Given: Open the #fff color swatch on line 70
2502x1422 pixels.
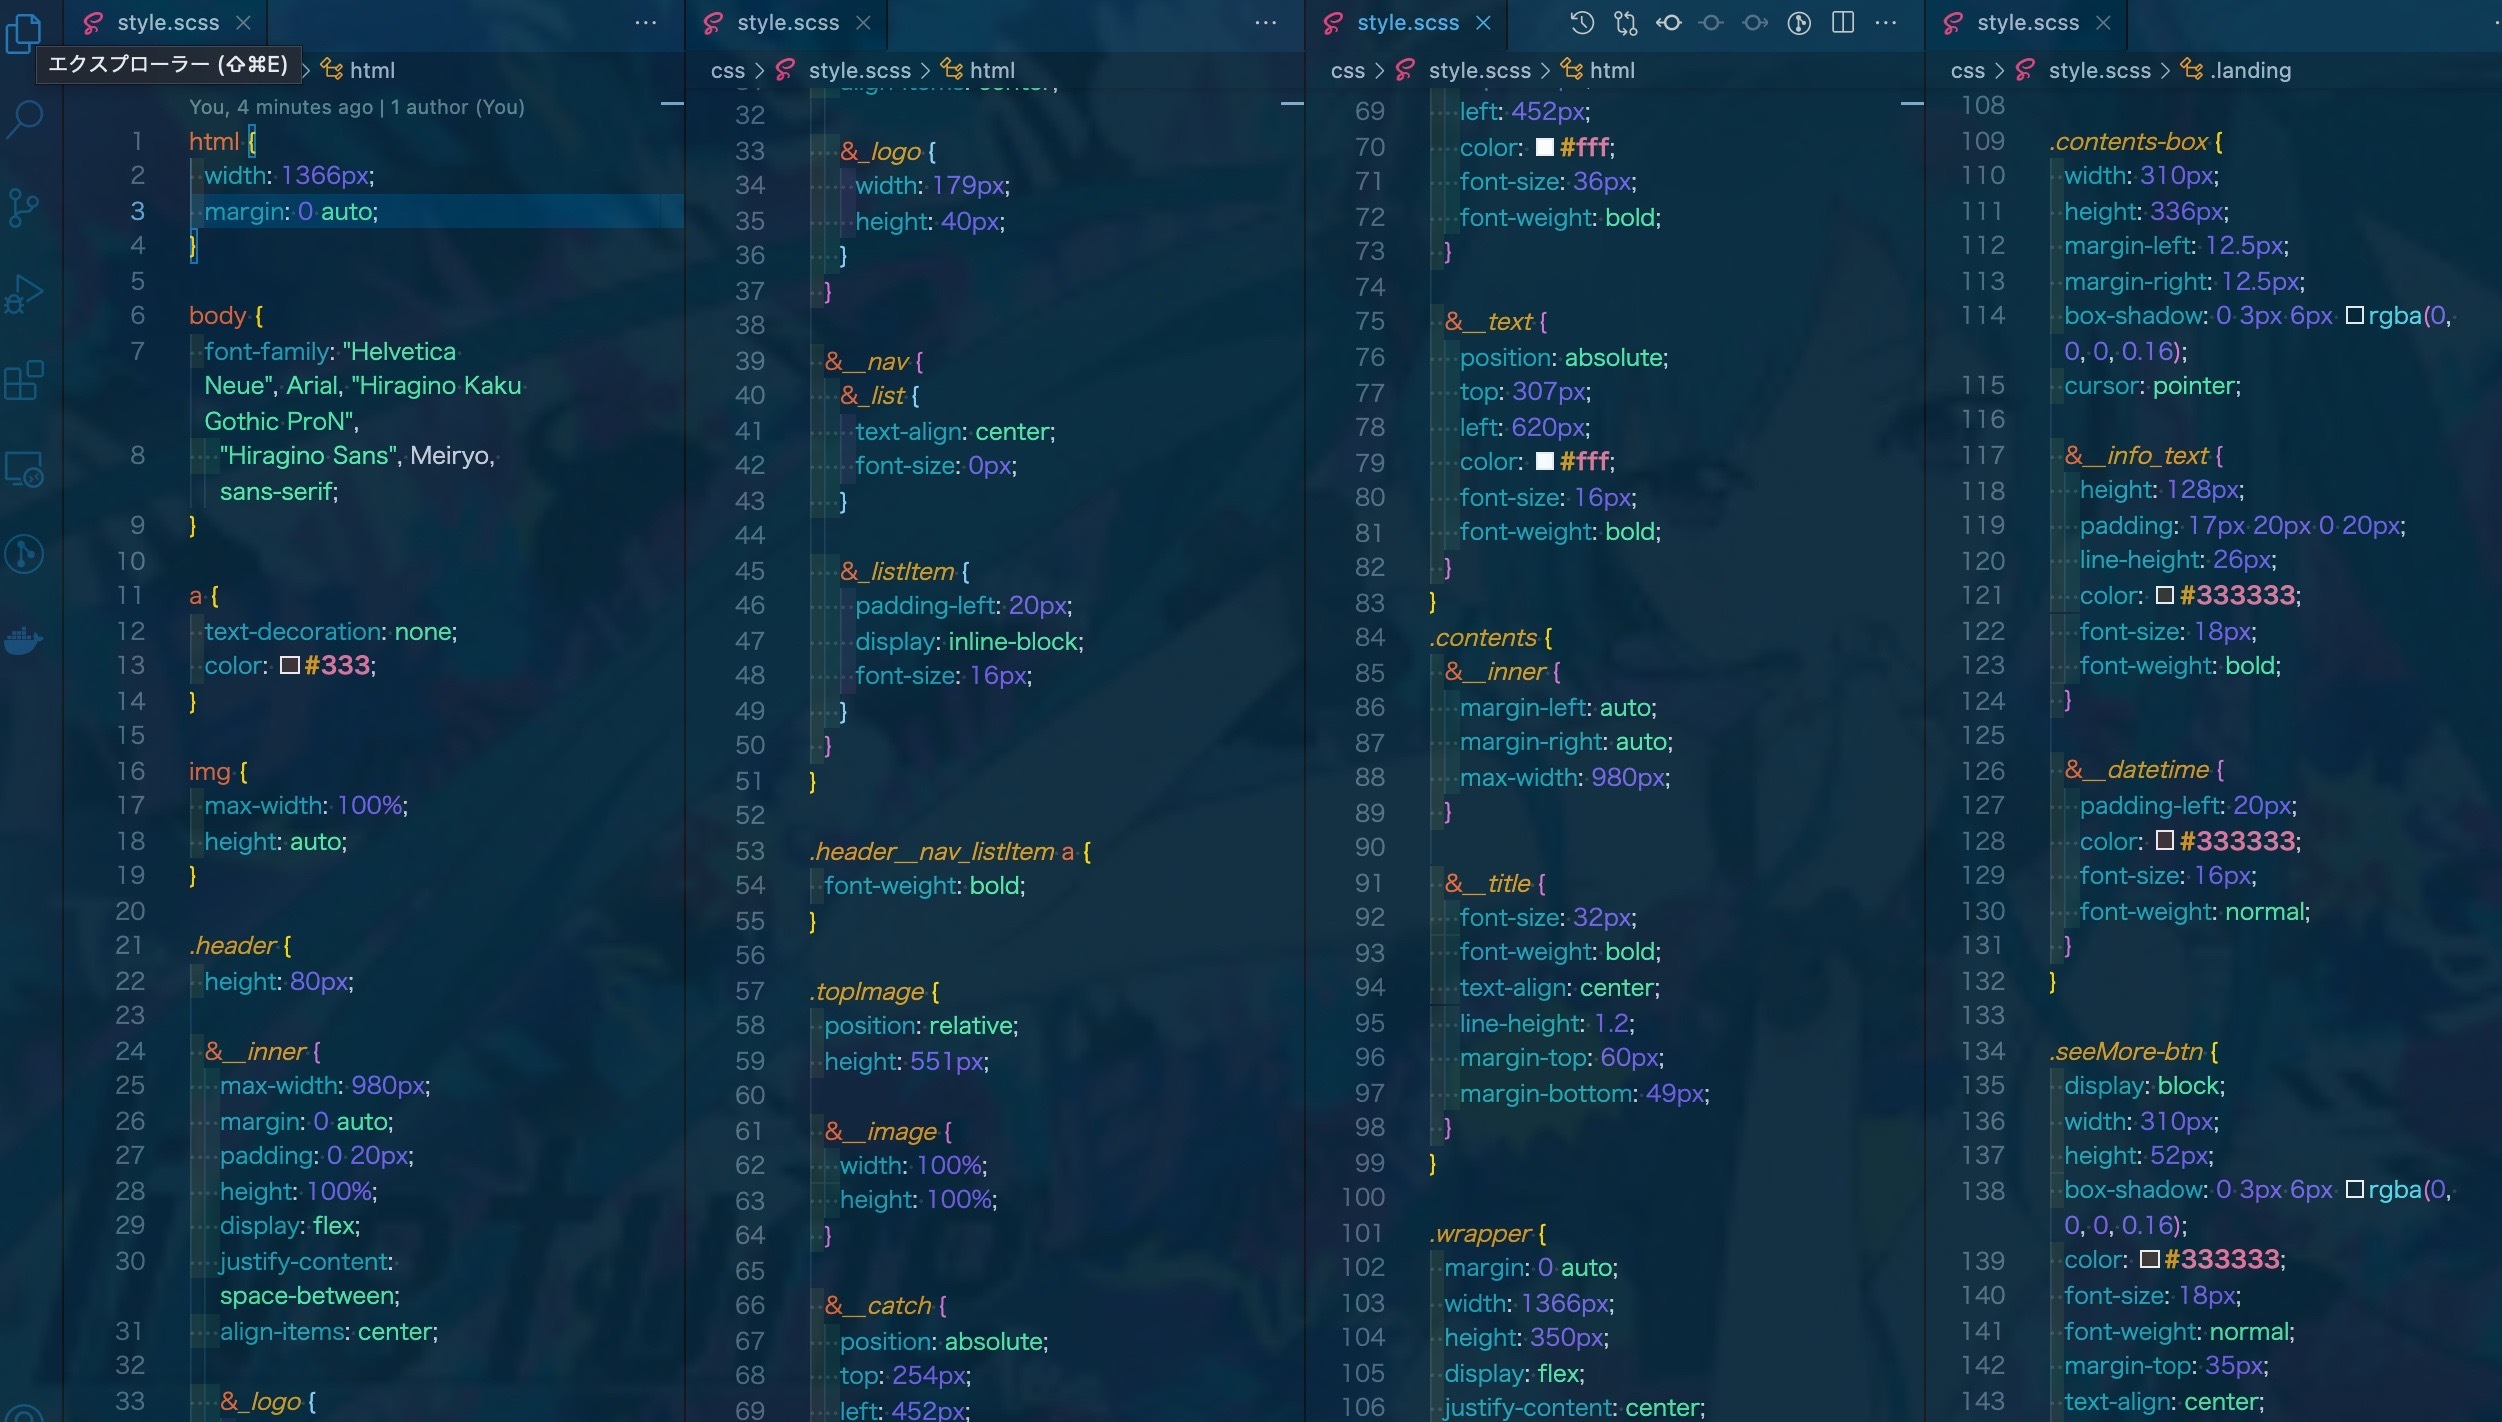Looking at the screenshot, I should tap(1545, 147).
